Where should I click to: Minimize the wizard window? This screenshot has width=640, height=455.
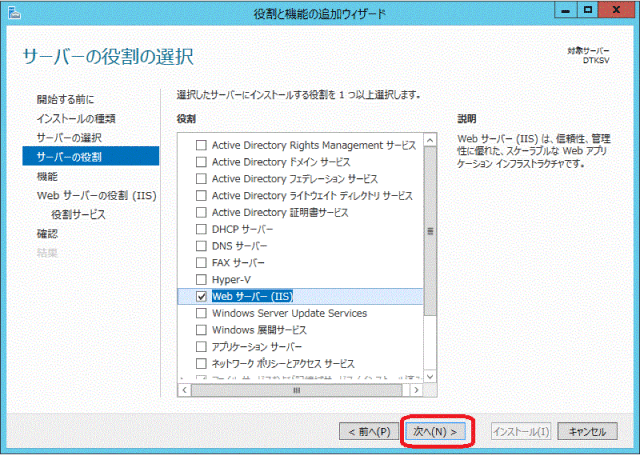(566, 11)
